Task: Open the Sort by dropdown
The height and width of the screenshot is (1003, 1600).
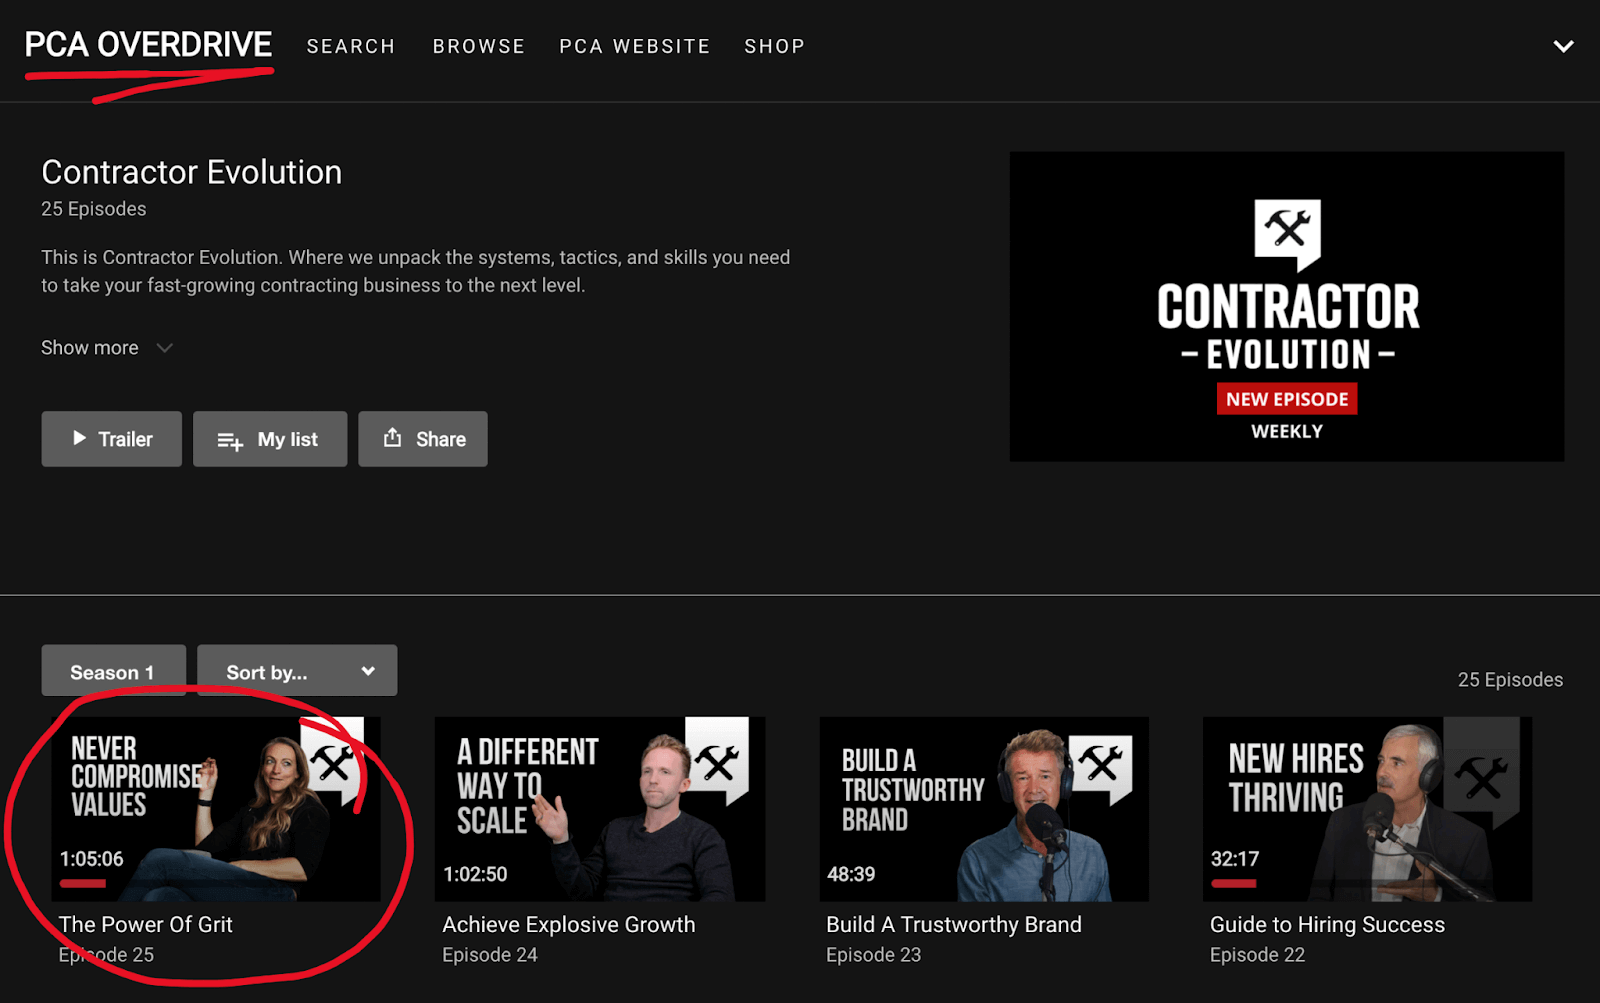Action: 297,671
